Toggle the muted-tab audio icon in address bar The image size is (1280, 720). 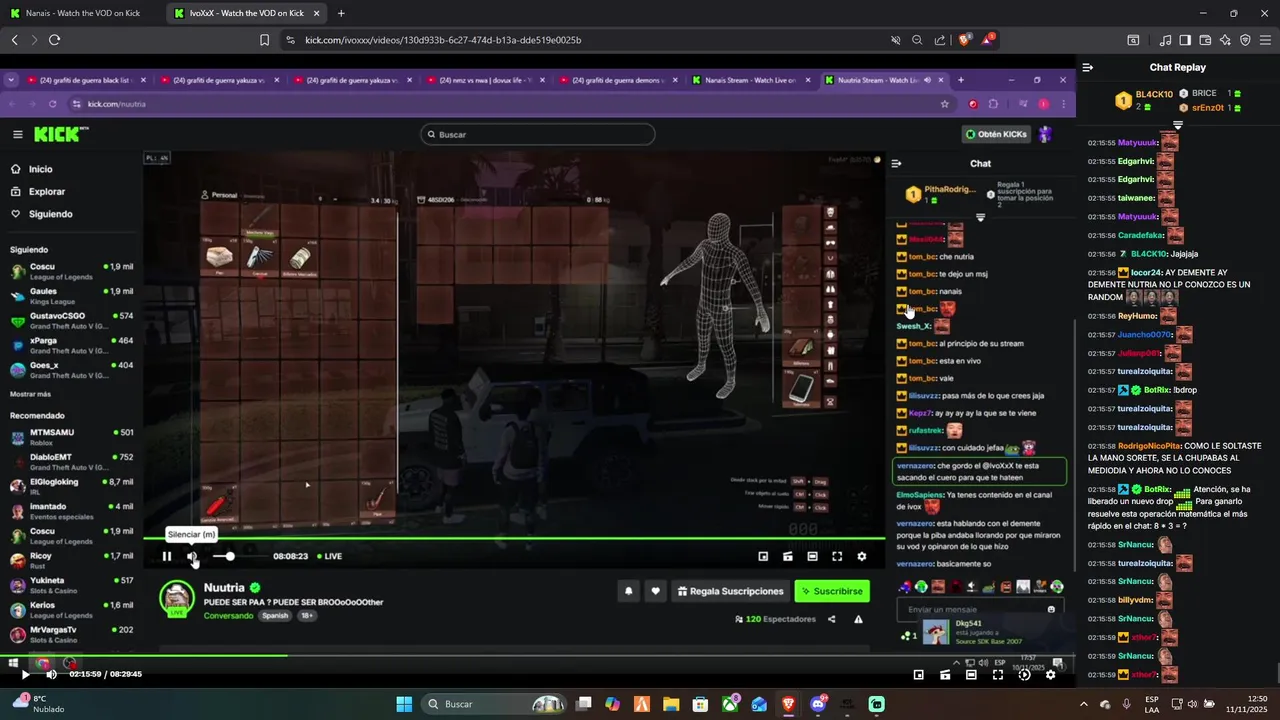[x=895, y=40]
